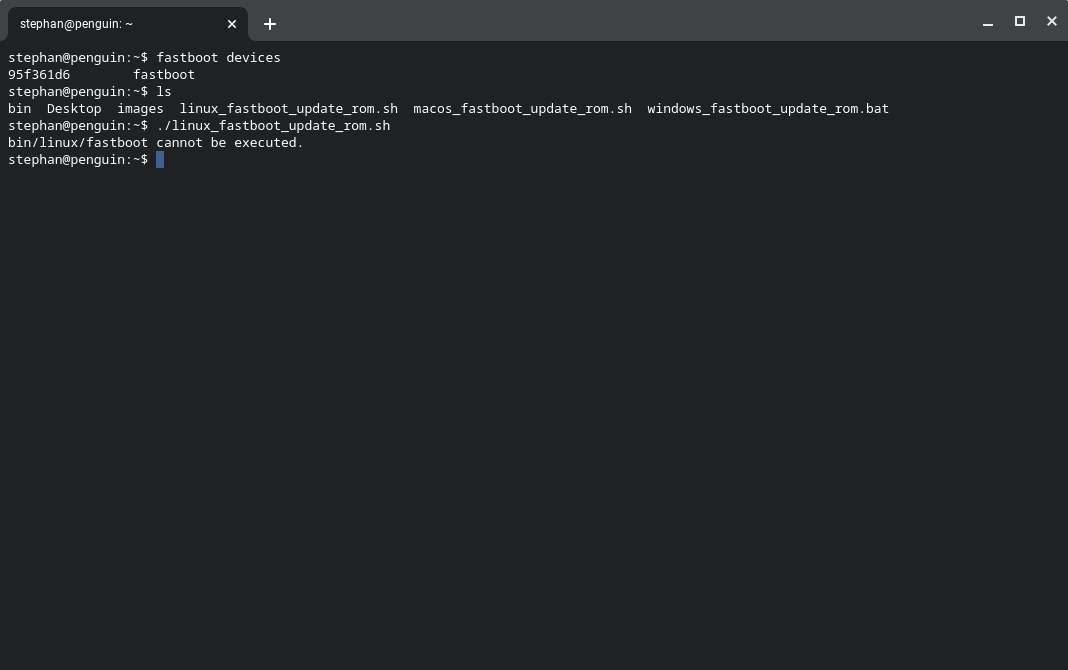Image resolution: width=1068 pixels, height=670 pixels.
Task: Click the 'images' directory name
Action: (x=140, y=109)
